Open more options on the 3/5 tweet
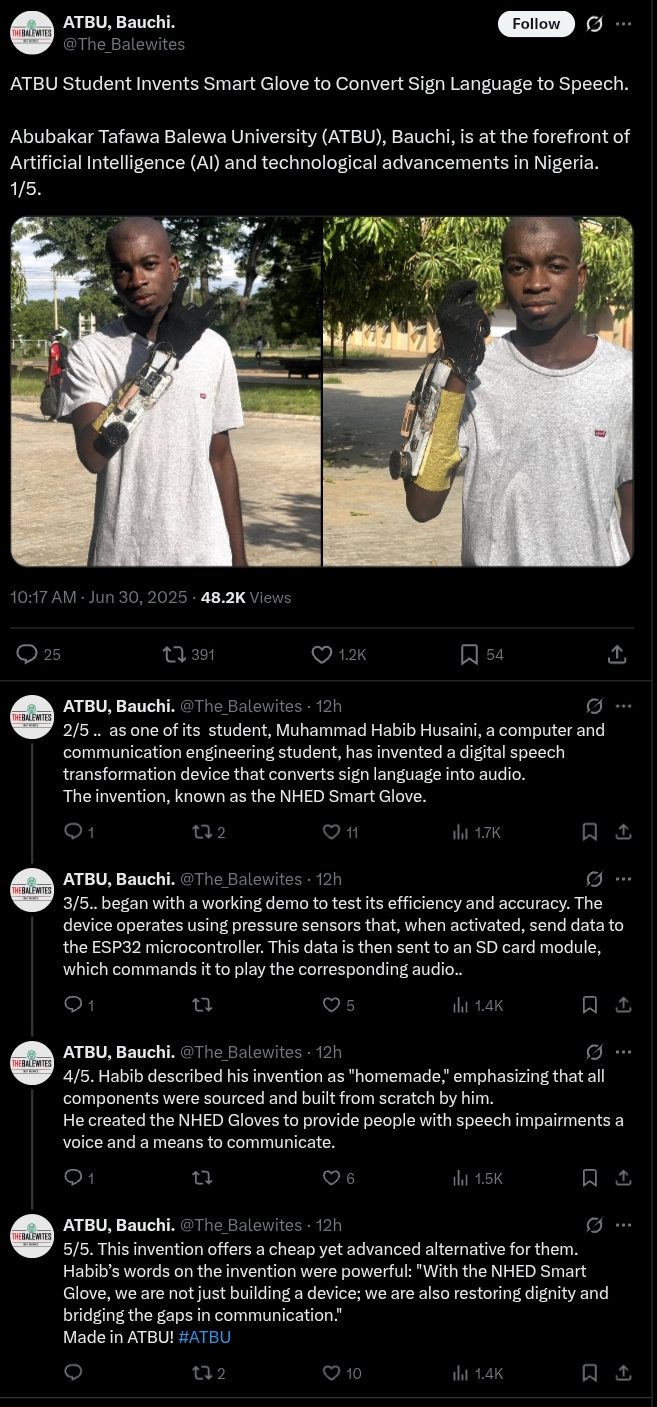This screenshot has height=1407, width=657. coord(624,879)
